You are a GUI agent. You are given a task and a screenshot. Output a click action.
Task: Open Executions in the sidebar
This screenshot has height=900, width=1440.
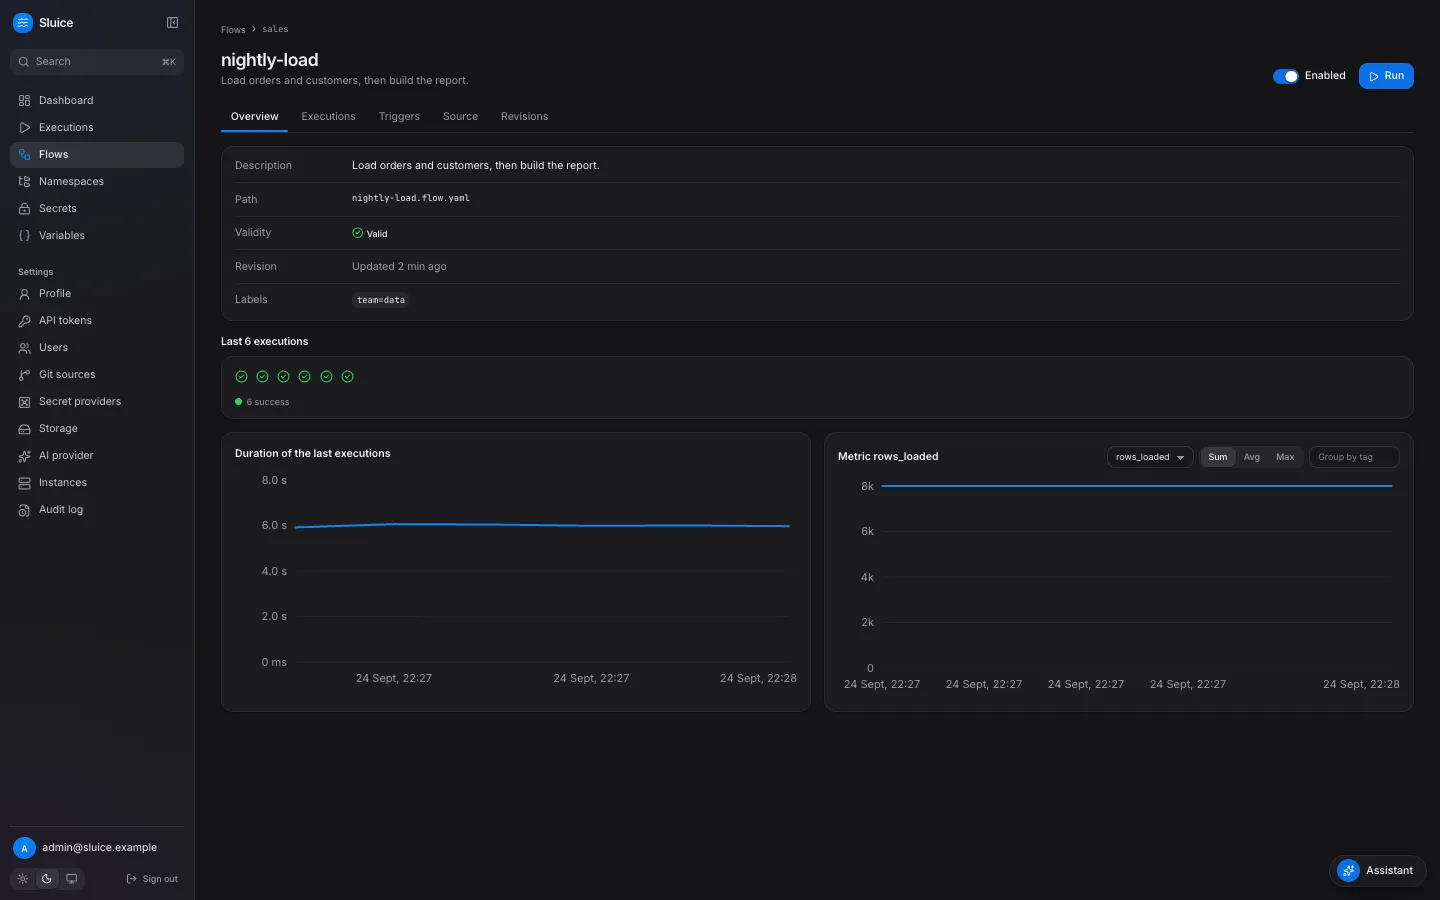click(97, 127)
